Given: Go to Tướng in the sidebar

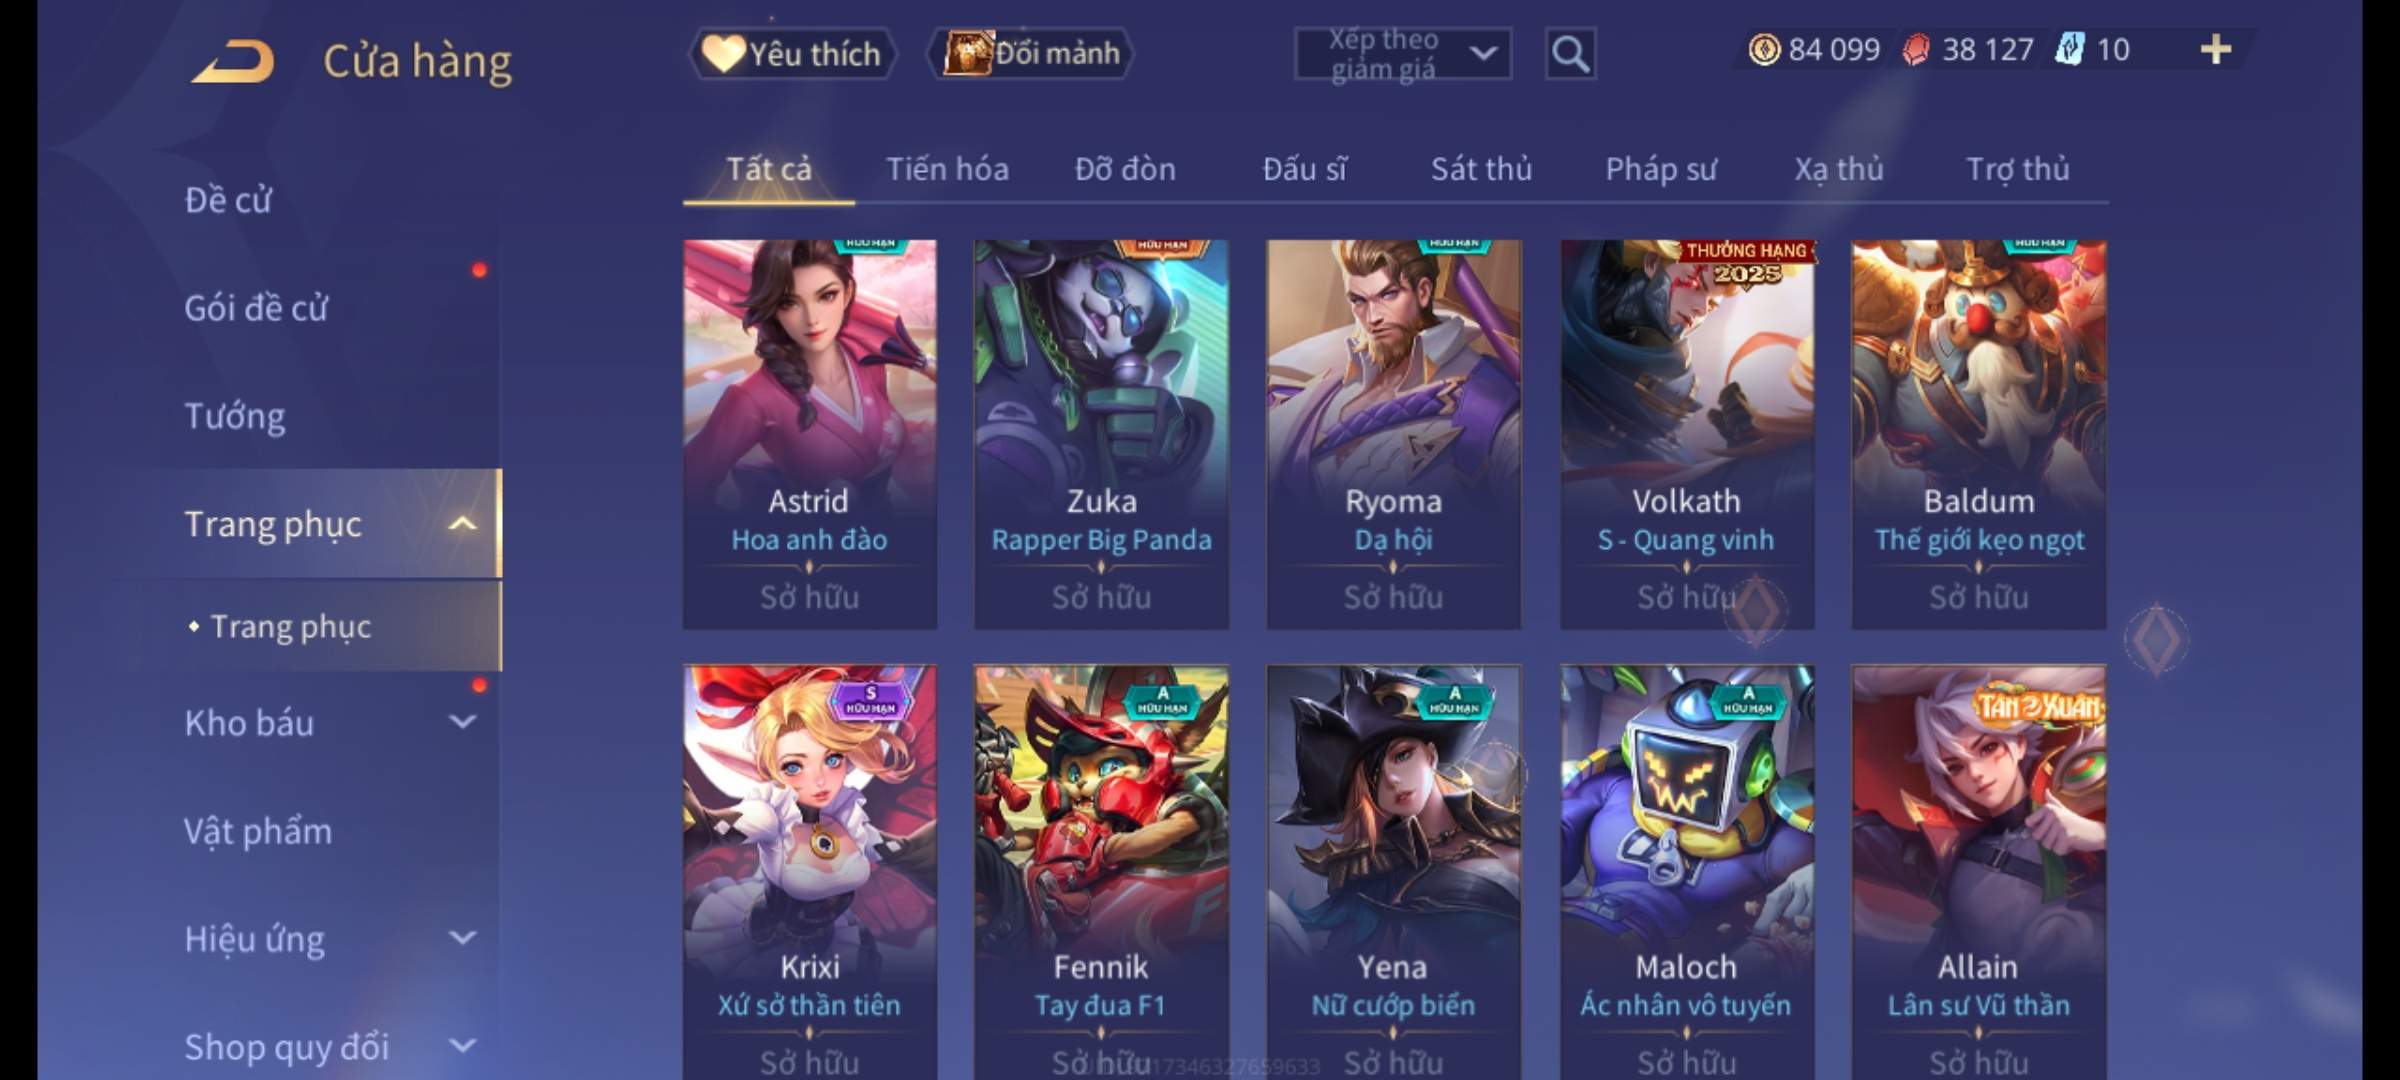Looking at the screenshot, I should [x=234, y=416].
